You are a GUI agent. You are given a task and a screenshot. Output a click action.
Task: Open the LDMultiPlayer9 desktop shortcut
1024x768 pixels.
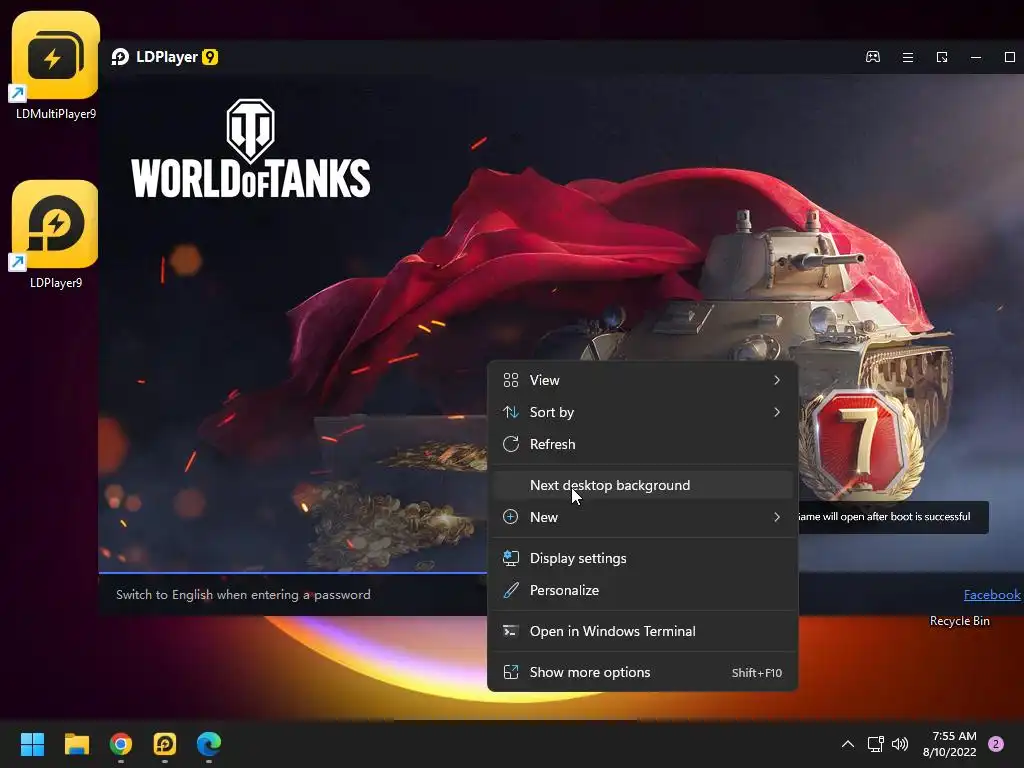pos(56,65)
